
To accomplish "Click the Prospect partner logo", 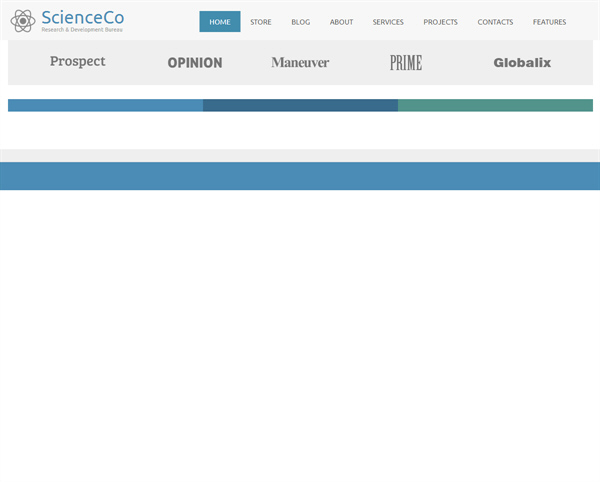I will point(78,62).
